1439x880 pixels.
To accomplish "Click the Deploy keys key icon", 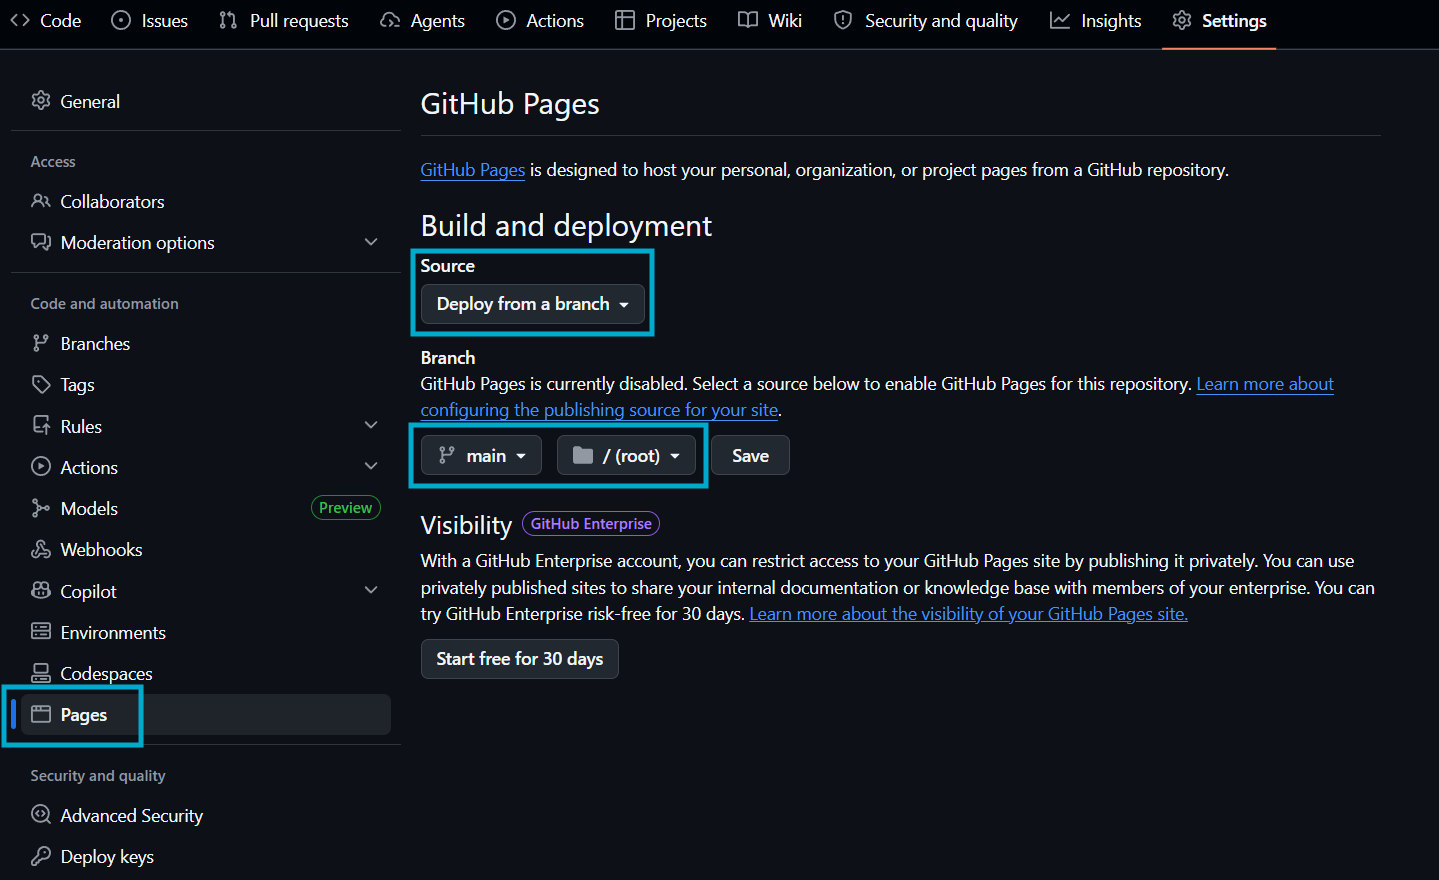I will coord(41,856).
